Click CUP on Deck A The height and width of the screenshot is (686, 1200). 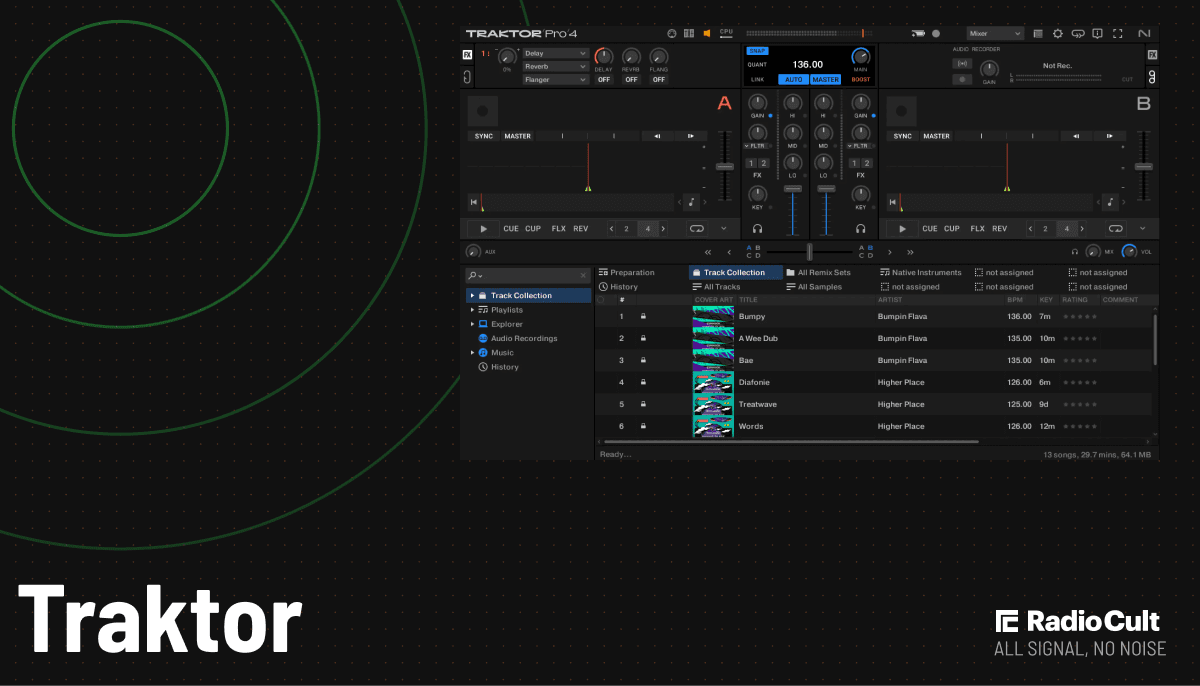[x=533, y=229]
